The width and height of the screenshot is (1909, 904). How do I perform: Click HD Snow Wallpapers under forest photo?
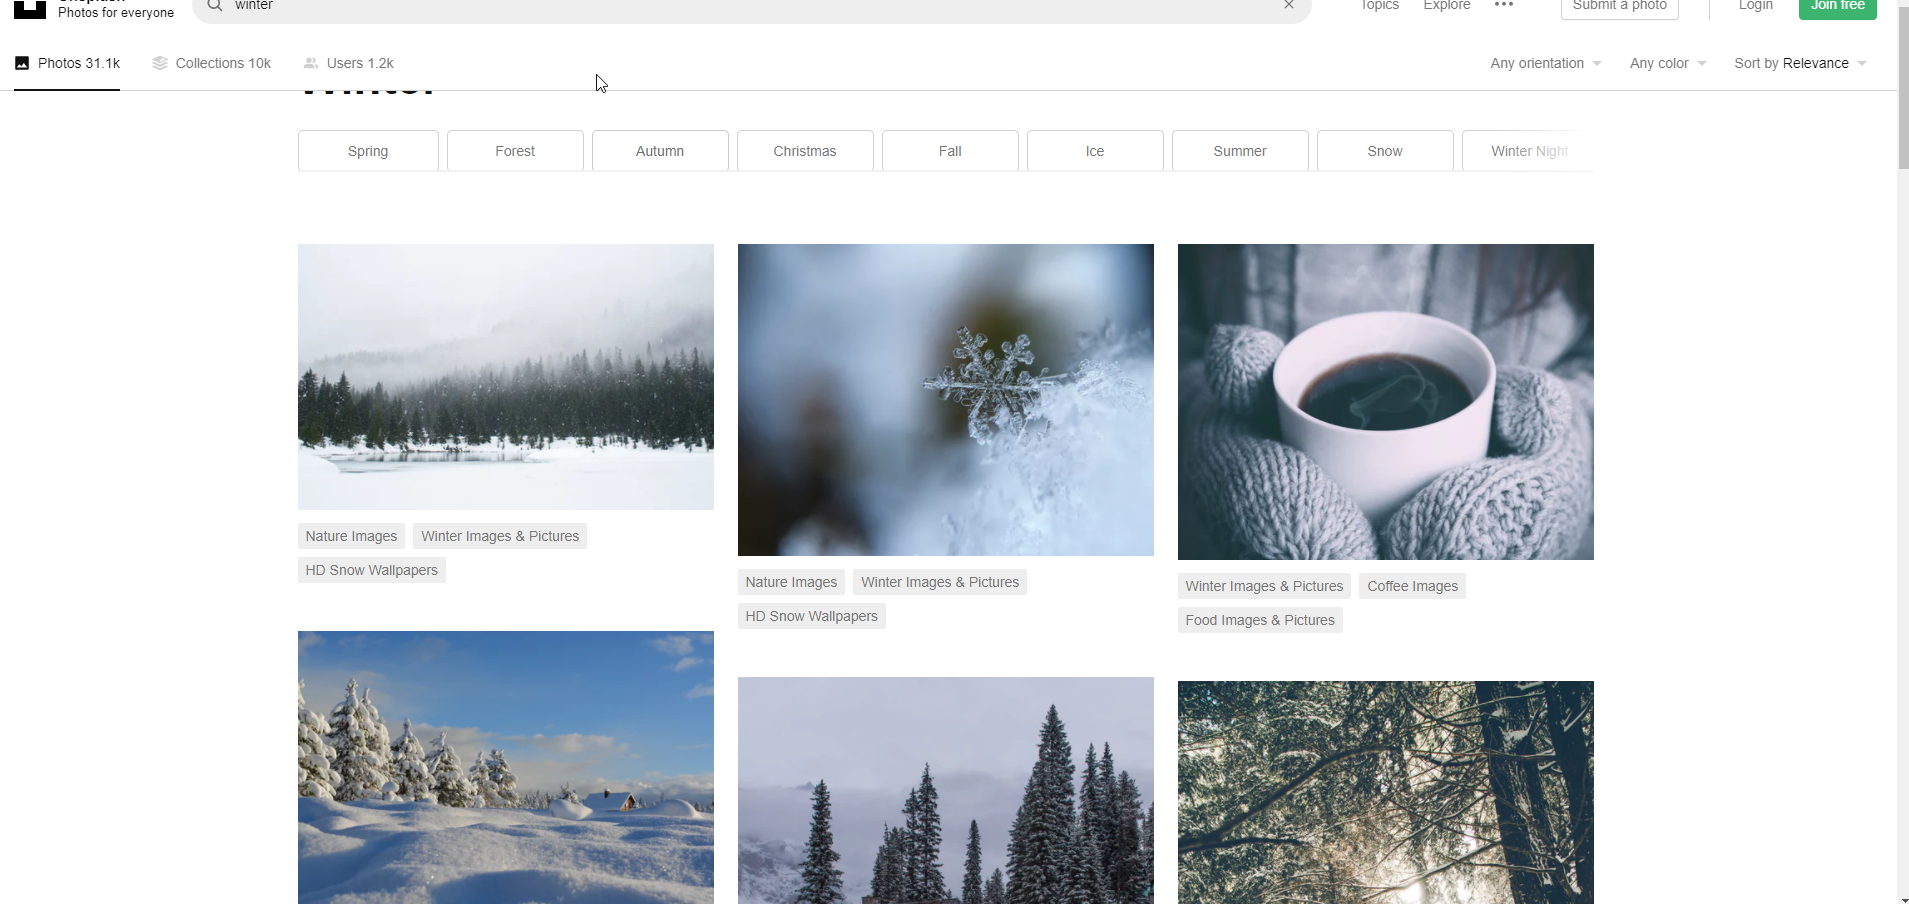click(372, 570)
